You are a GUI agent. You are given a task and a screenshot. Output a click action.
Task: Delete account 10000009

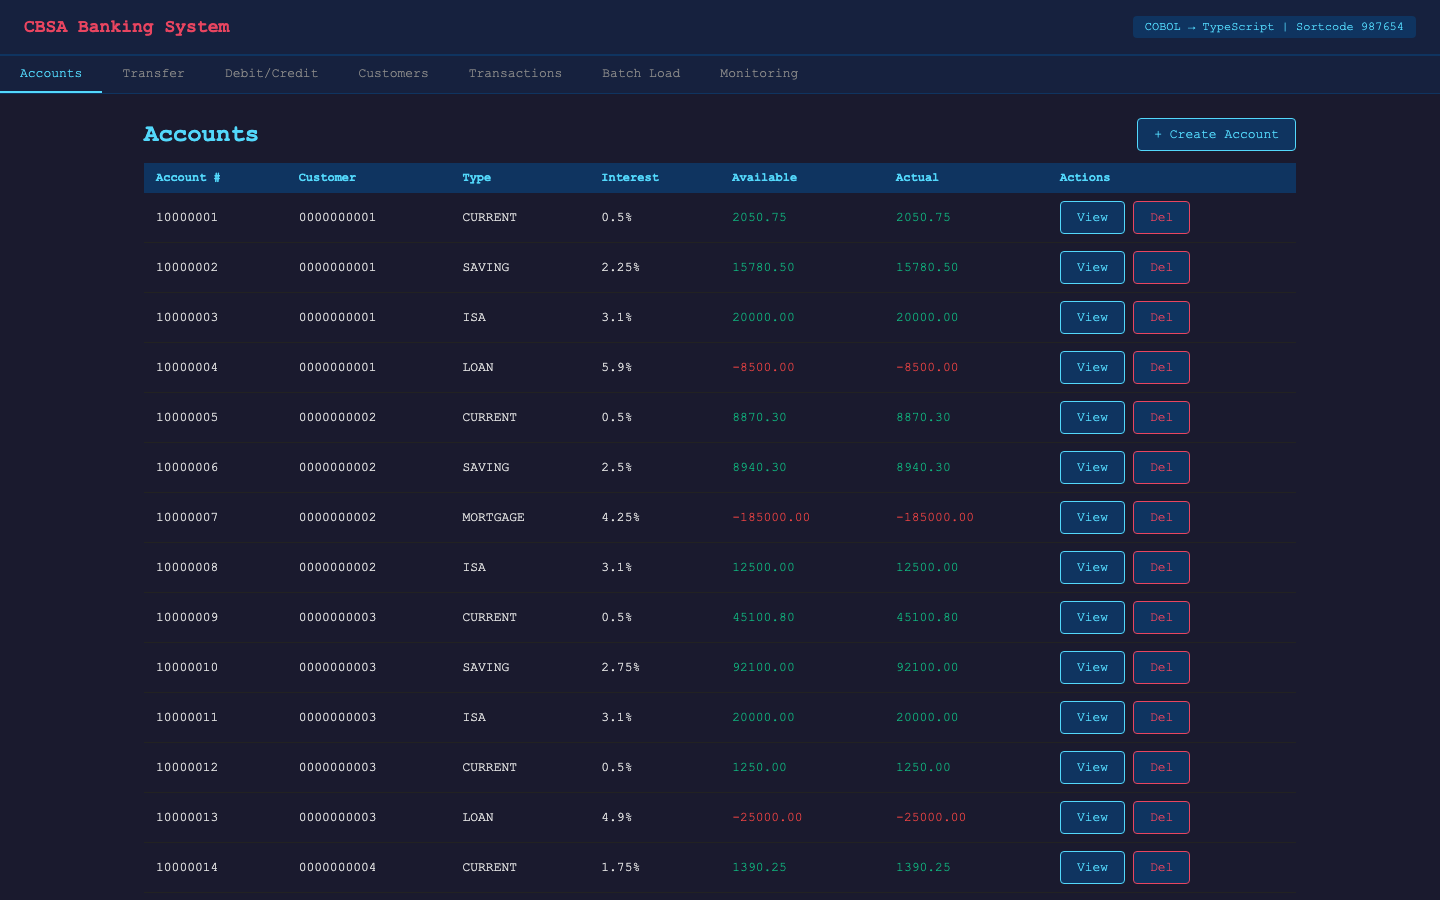[x=1160, y=617]
